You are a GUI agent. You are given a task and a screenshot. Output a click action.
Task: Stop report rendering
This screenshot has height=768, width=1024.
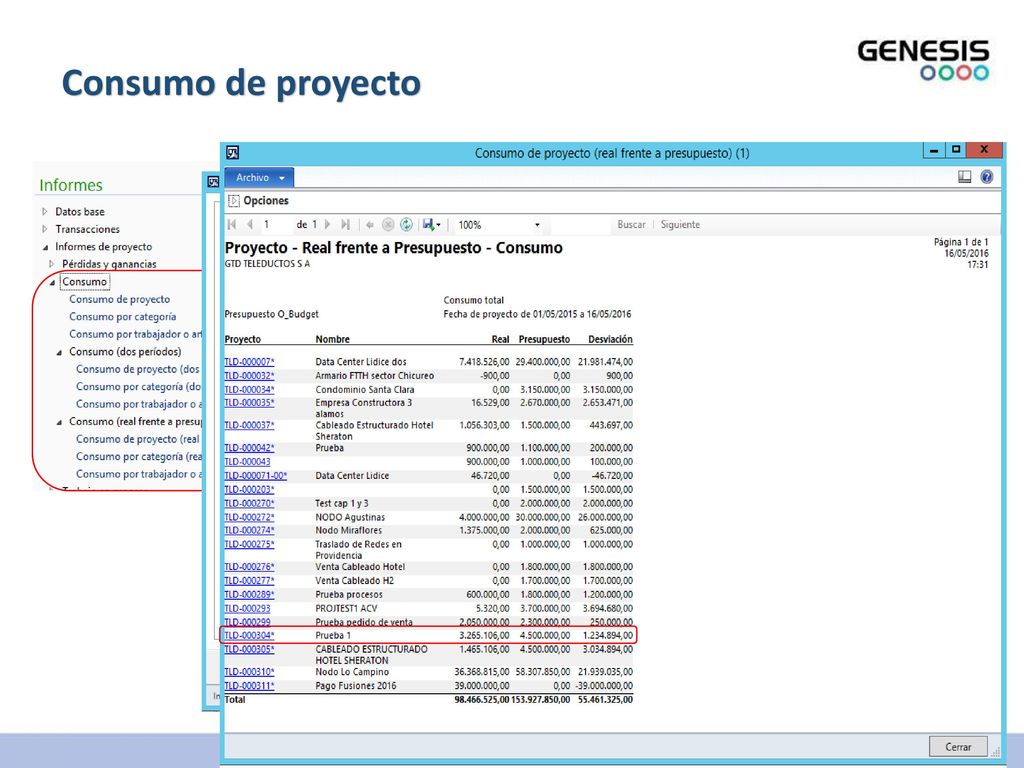[x=388, y=225]
